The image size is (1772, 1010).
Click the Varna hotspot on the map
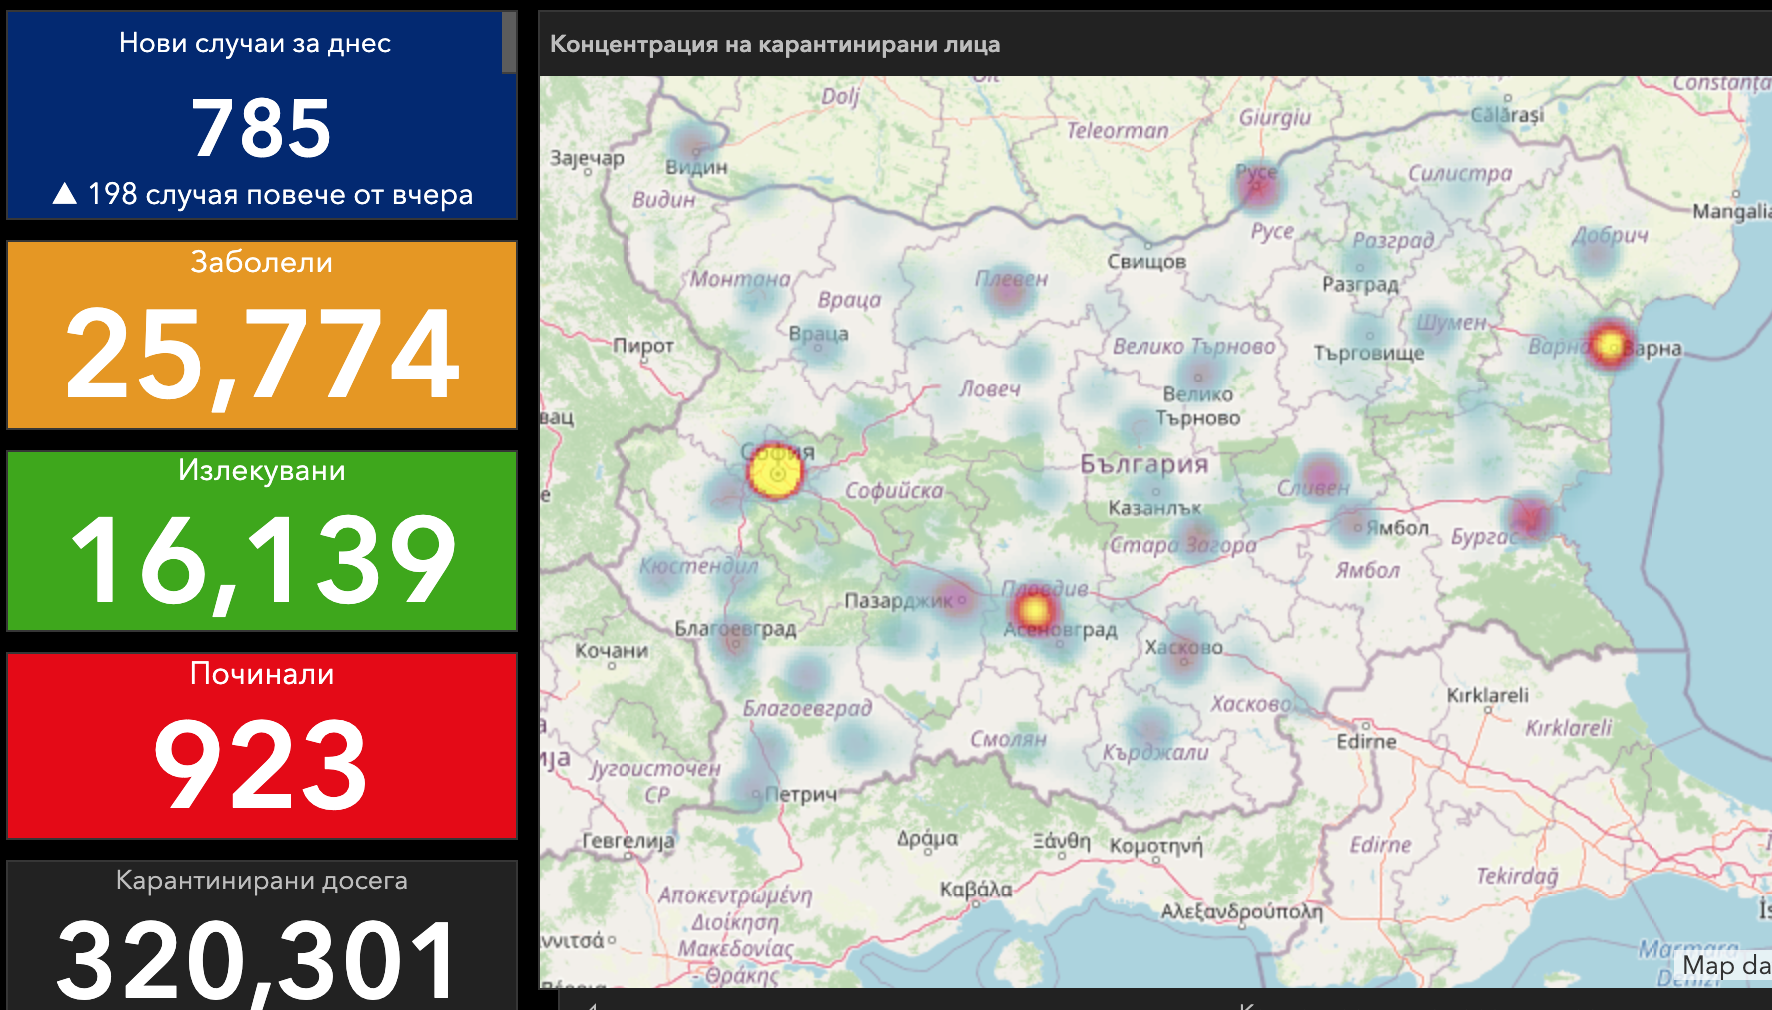1610,345
